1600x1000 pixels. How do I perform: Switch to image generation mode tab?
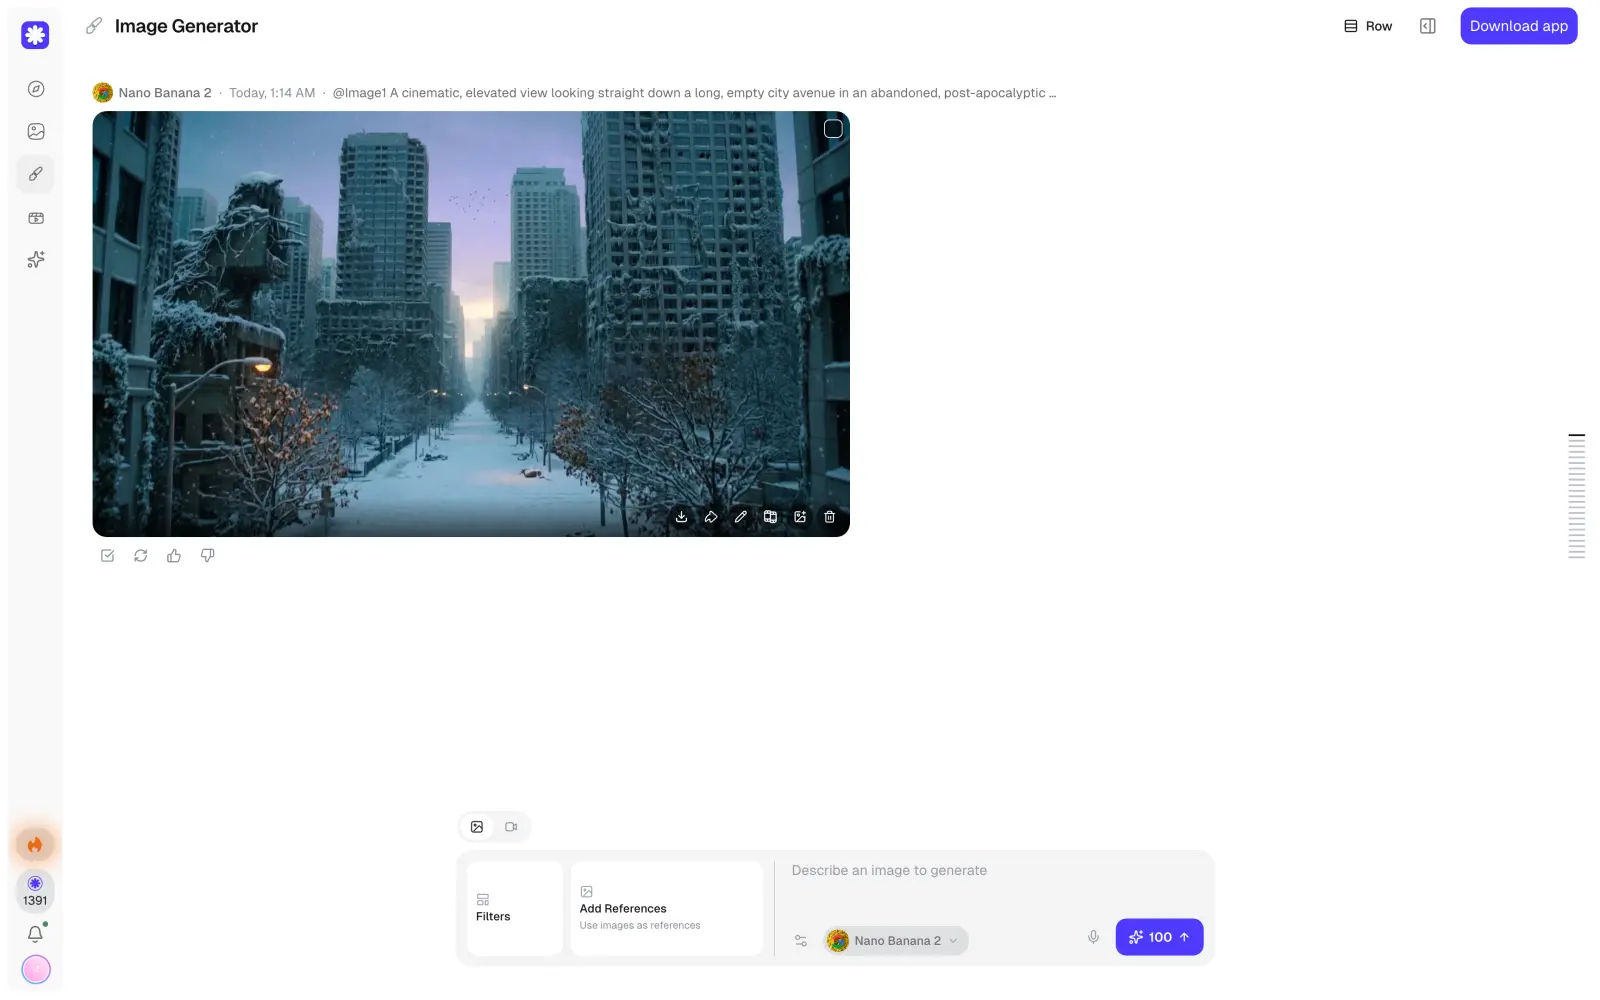coord(477,827)
